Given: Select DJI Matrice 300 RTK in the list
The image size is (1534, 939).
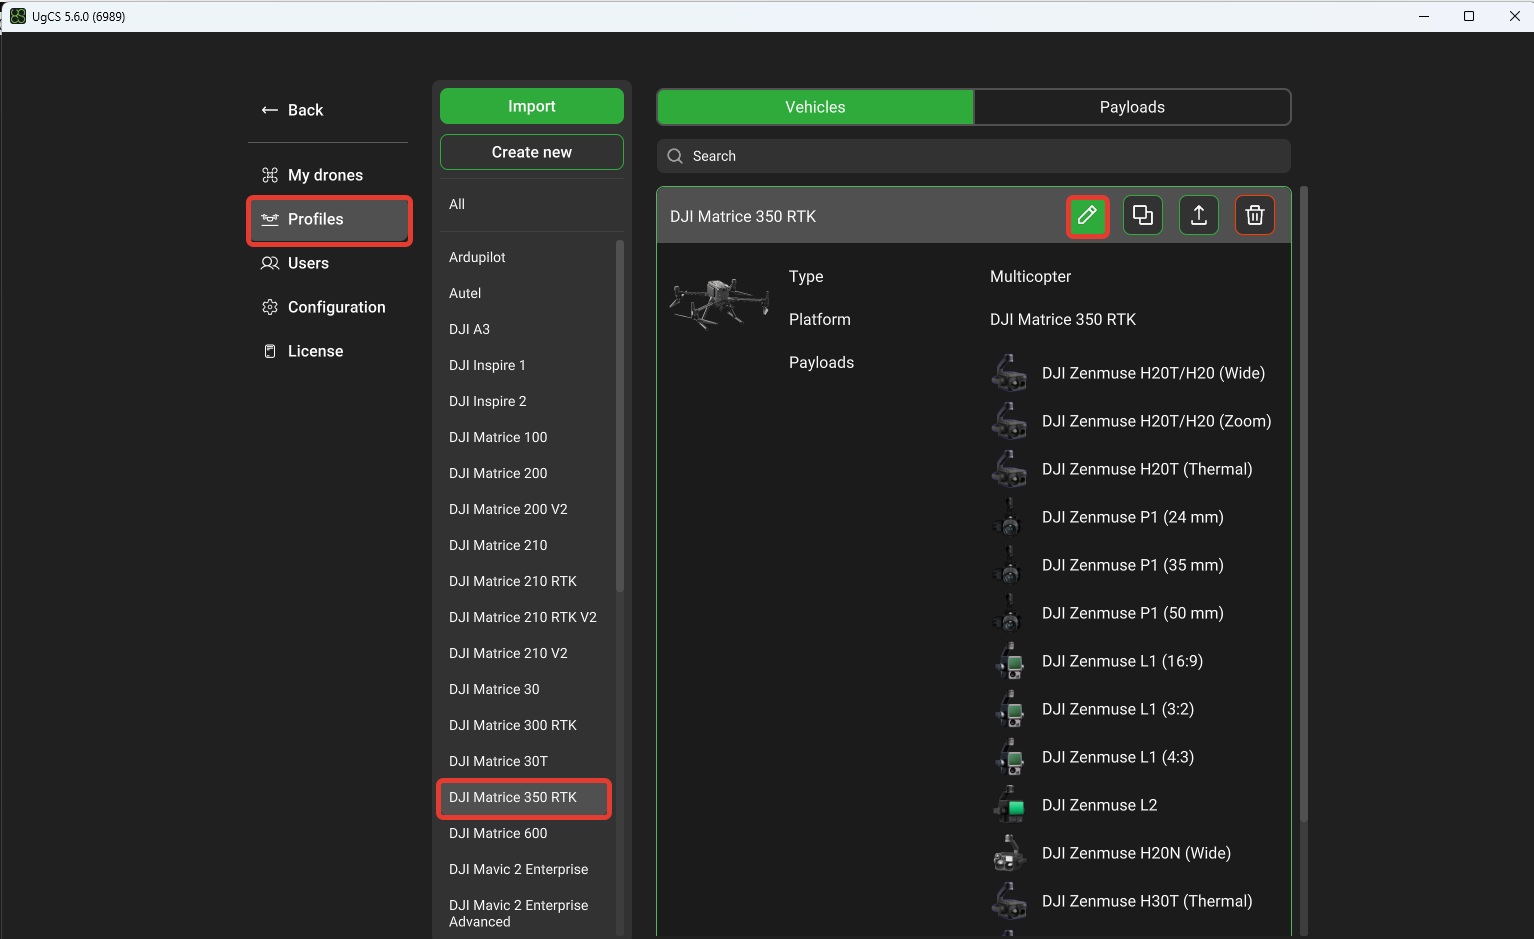Looking at the screenshot, I should [x=528, y=725].
